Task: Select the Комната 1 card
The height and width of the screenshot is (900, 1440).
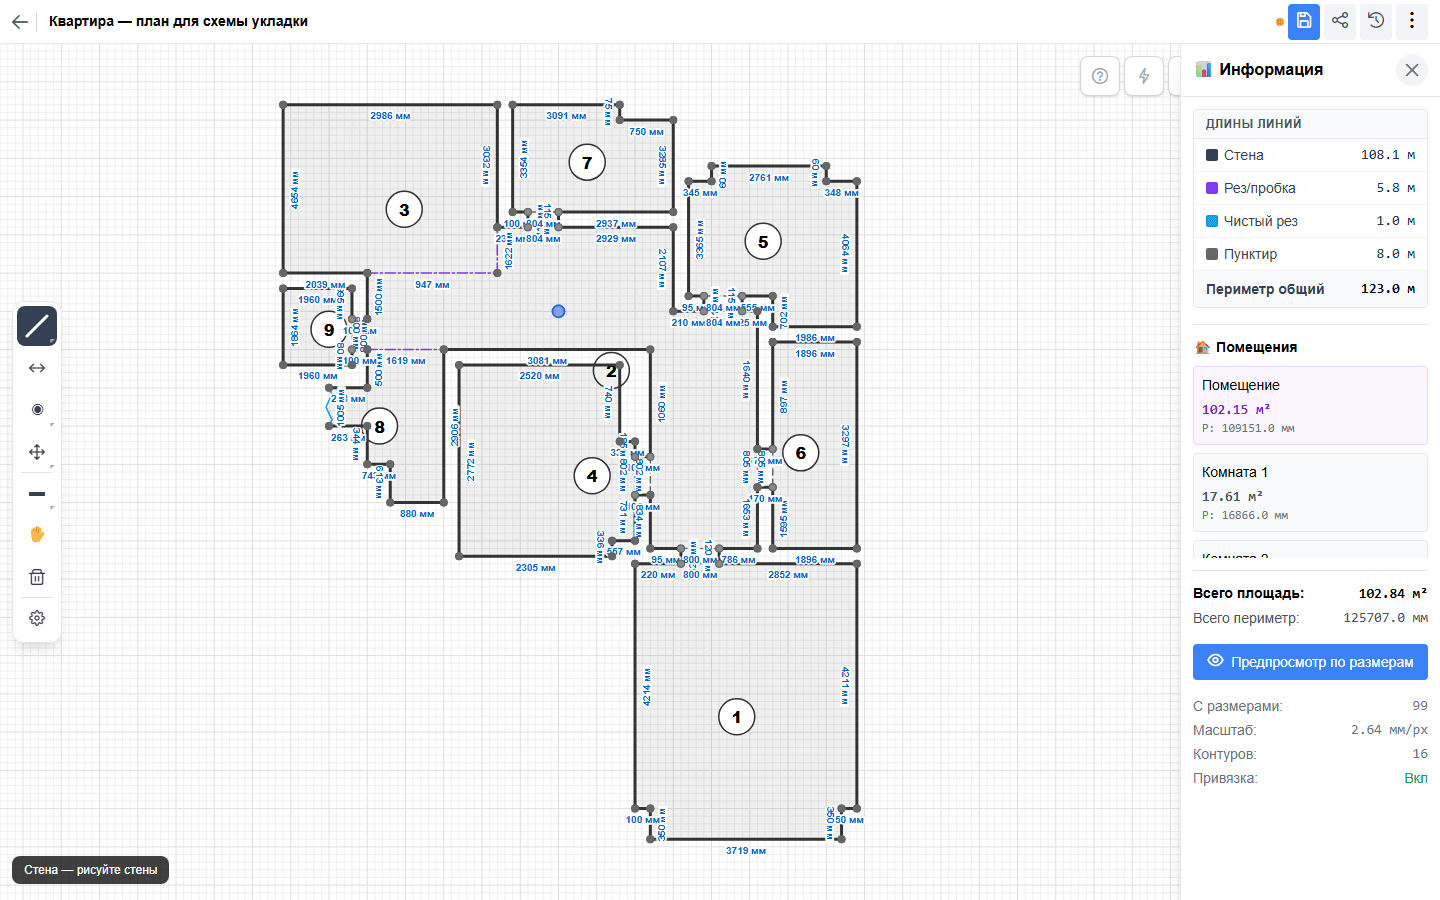Action: (x=1310, y=492)
